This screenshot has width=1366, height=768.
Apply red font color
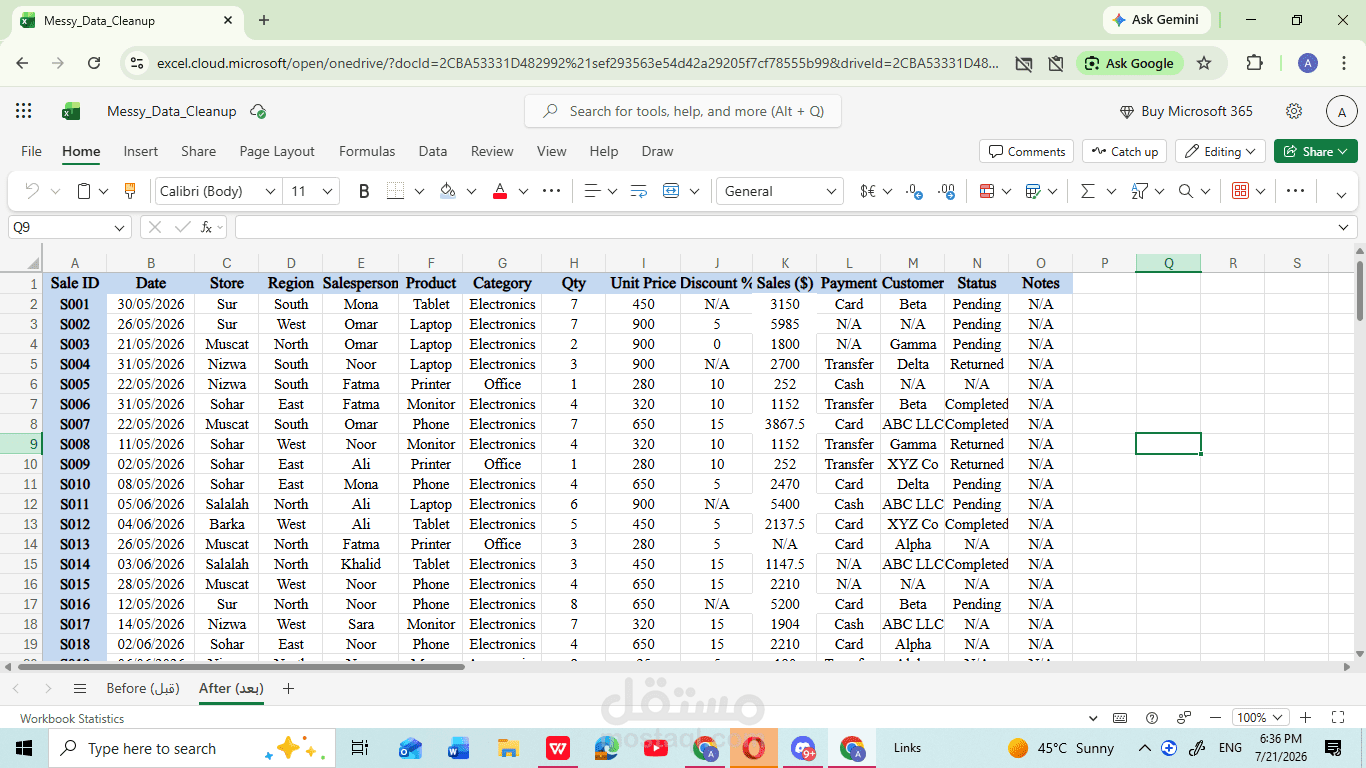pos(500,191)
